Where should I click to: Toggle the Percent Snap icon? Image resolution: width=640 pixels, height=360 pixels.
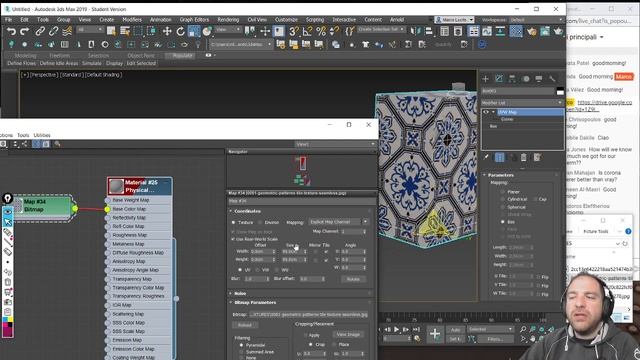point(321,31)
